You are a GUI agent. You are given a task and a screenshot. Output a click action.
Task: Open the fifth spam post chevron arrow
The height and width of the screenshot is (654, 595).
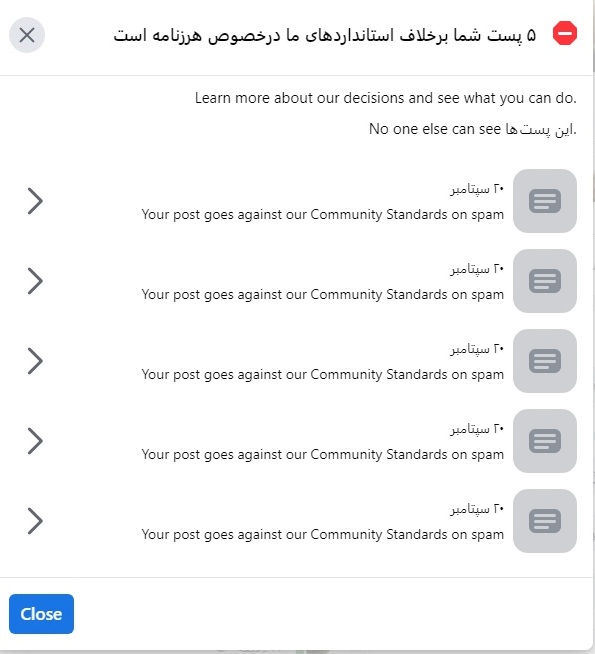pos(35,521)
